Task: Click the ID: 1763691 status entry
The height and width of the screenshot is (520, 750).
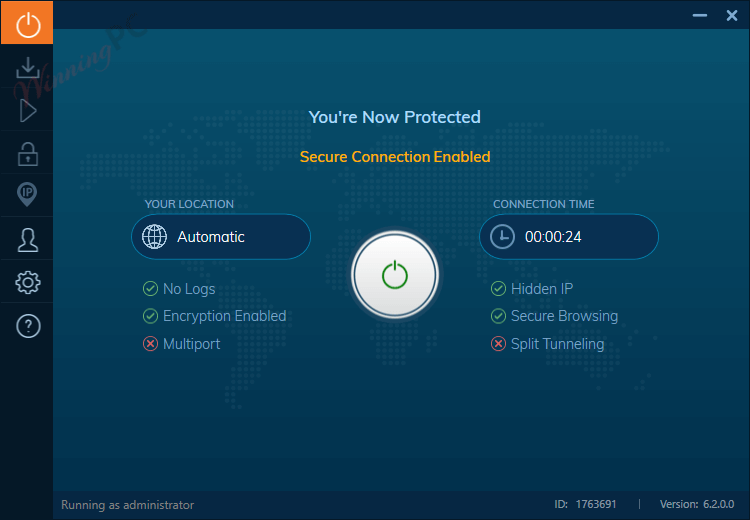Action: pyautogui.click(x=585, y=504)
